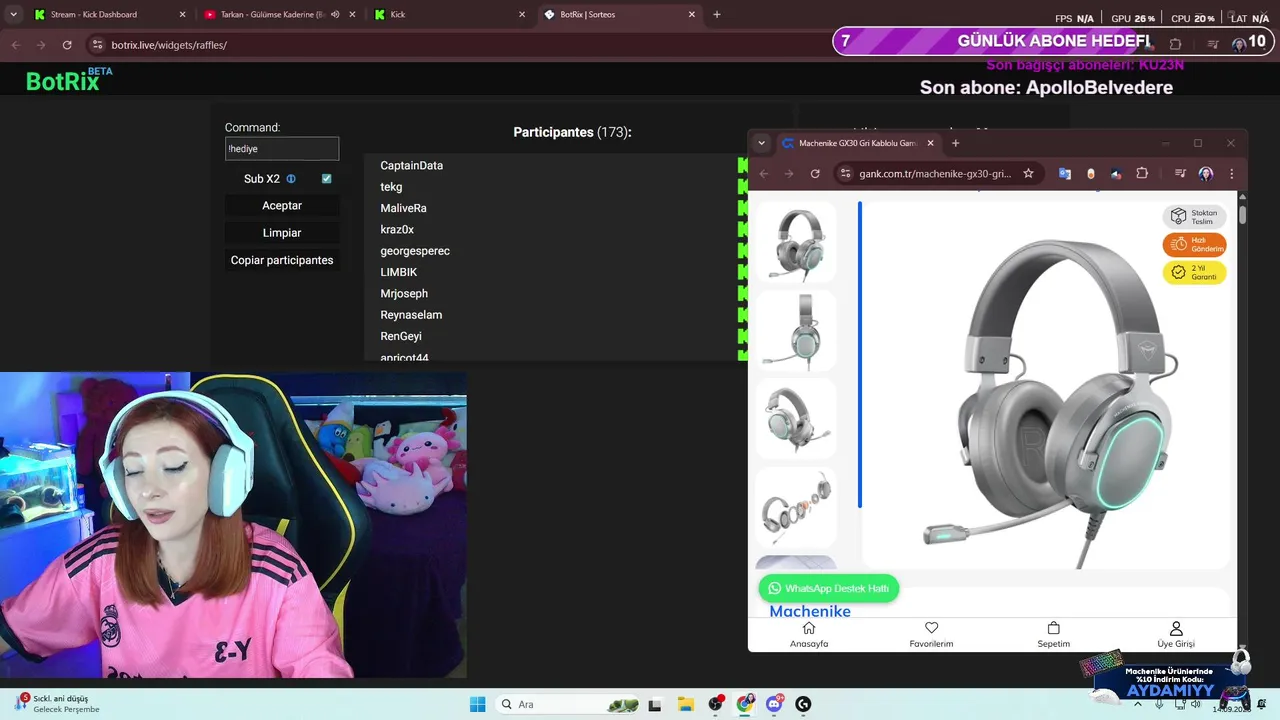Toggle the Sub X2 checkbox
This screenshot has width=1280, height=720.
[x=326, y=179]
